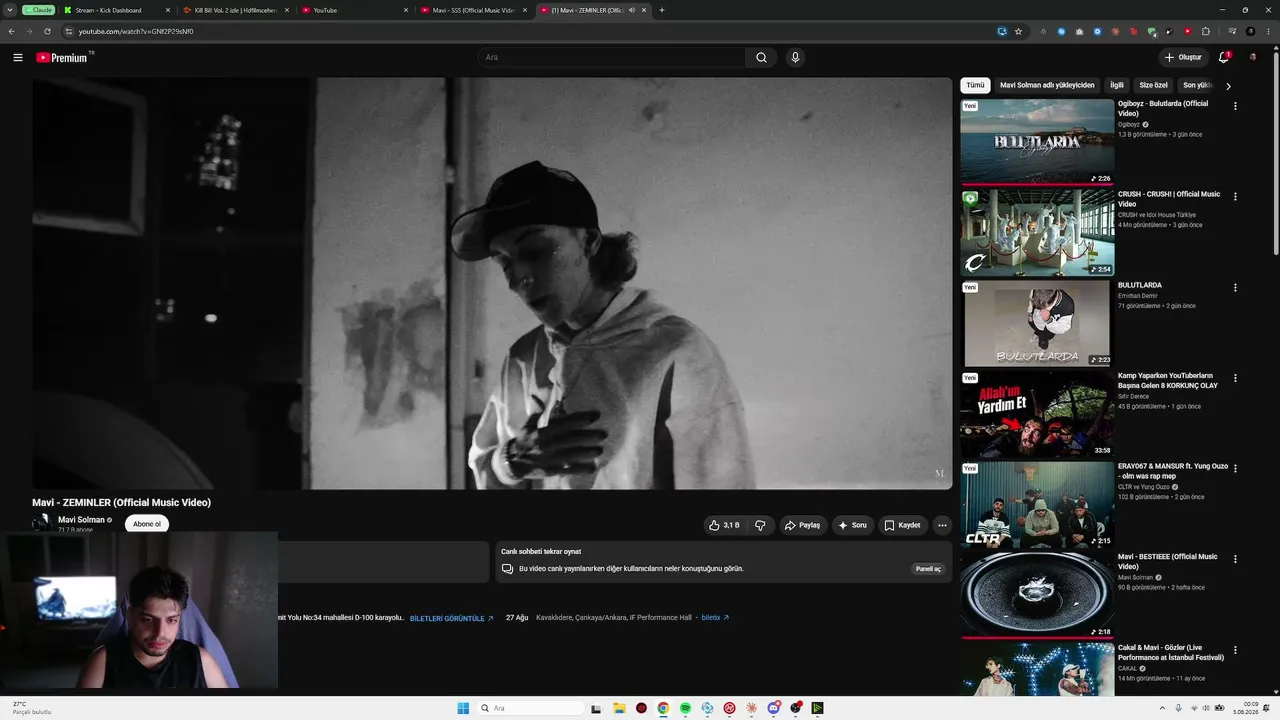Image resolution: width=1280 pixels, height=720 pixels.
Task: Open more actions menu under the video
Action: [x=941, y=525]
